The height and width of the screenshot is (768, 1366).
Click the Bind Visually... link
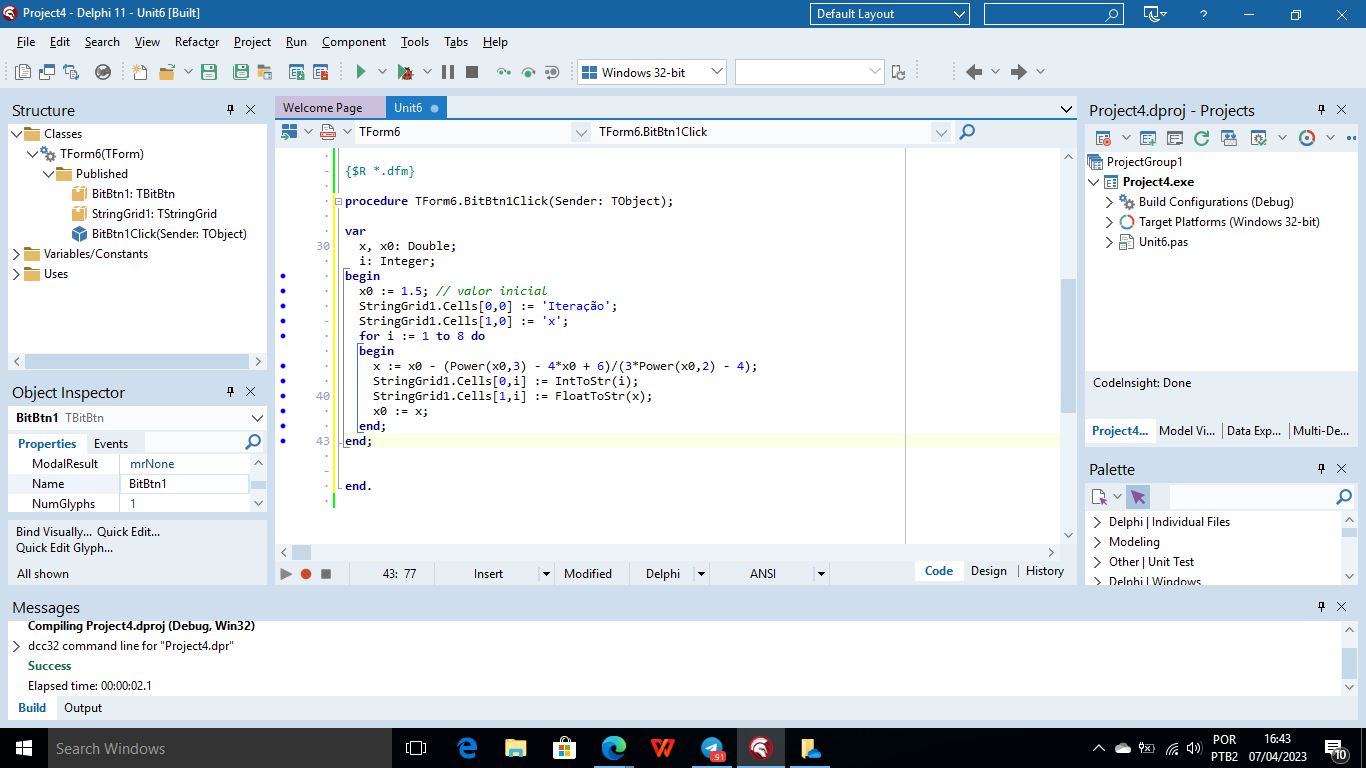click(x=54, y=532)
